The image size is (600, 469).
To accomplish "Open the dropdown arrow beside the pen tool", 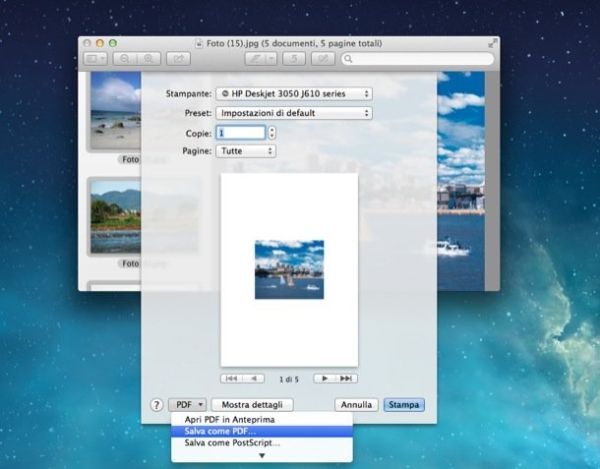I will (271, 59).
